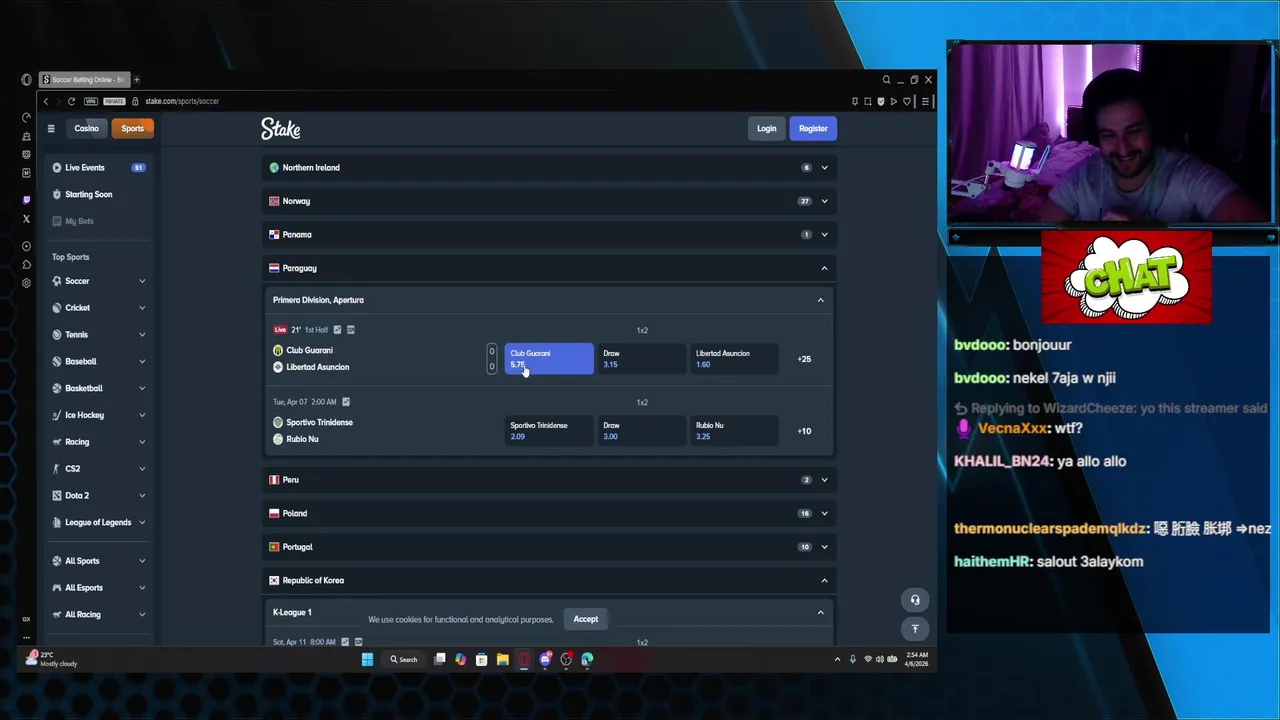Open Microsoft Edge from taskbar
The height and width of the screenshot is (720, 1280).
[x=587, y=659]
